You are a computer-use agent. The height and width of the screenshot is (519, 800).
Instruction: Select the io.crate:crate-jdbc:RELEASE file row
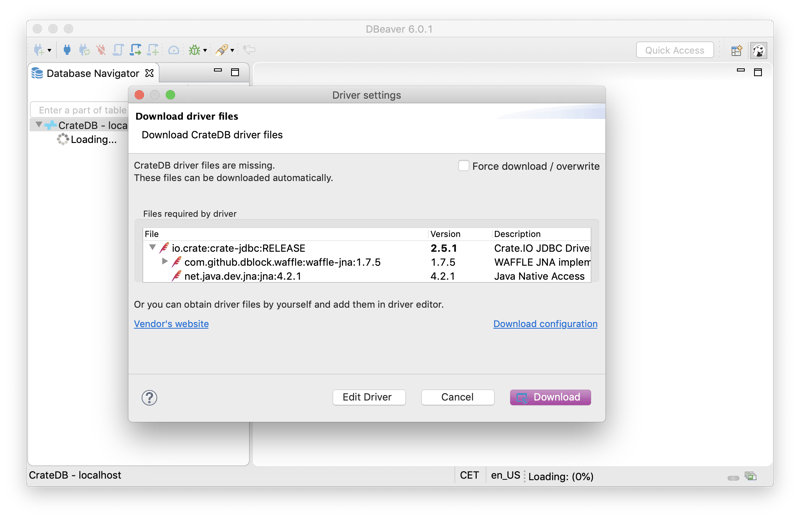238,248
